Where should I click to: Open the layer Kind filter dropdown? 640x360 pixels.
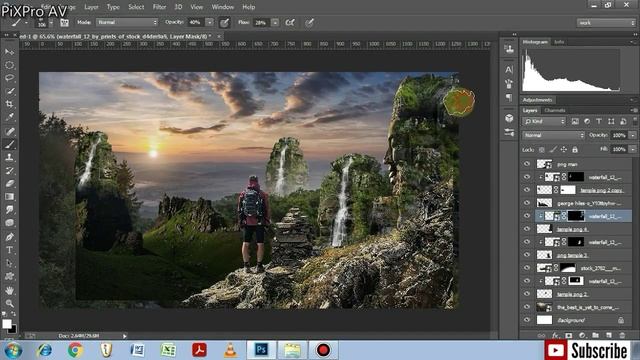pos(544,121)
